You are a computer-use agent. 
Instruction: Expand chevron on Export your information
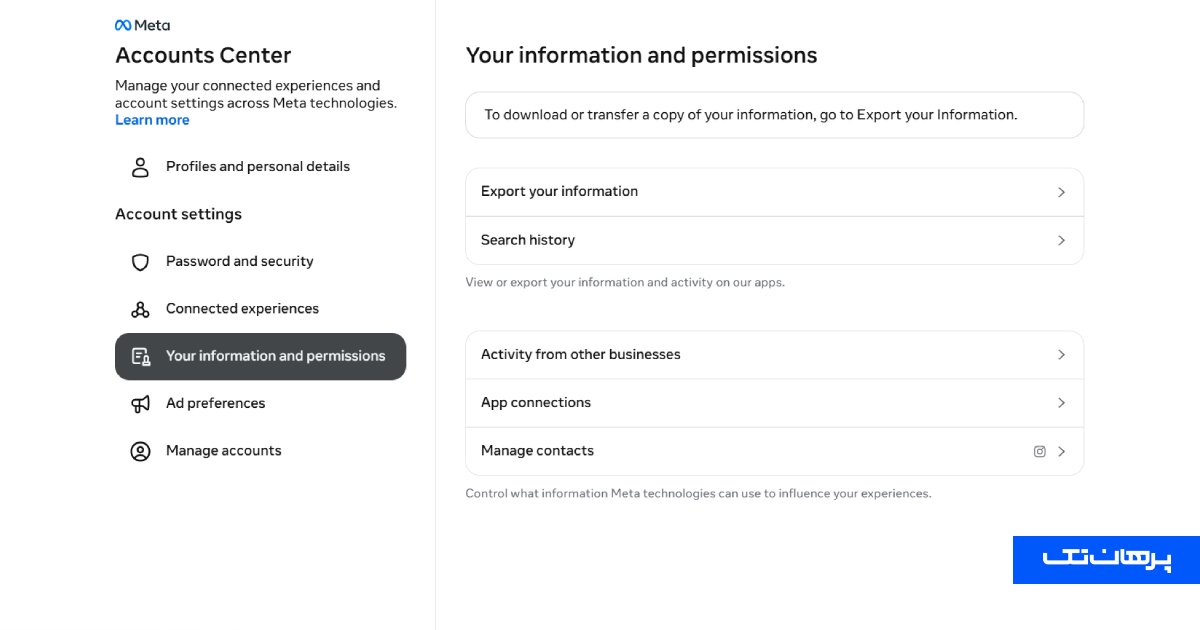click(x=1062, y=192)
